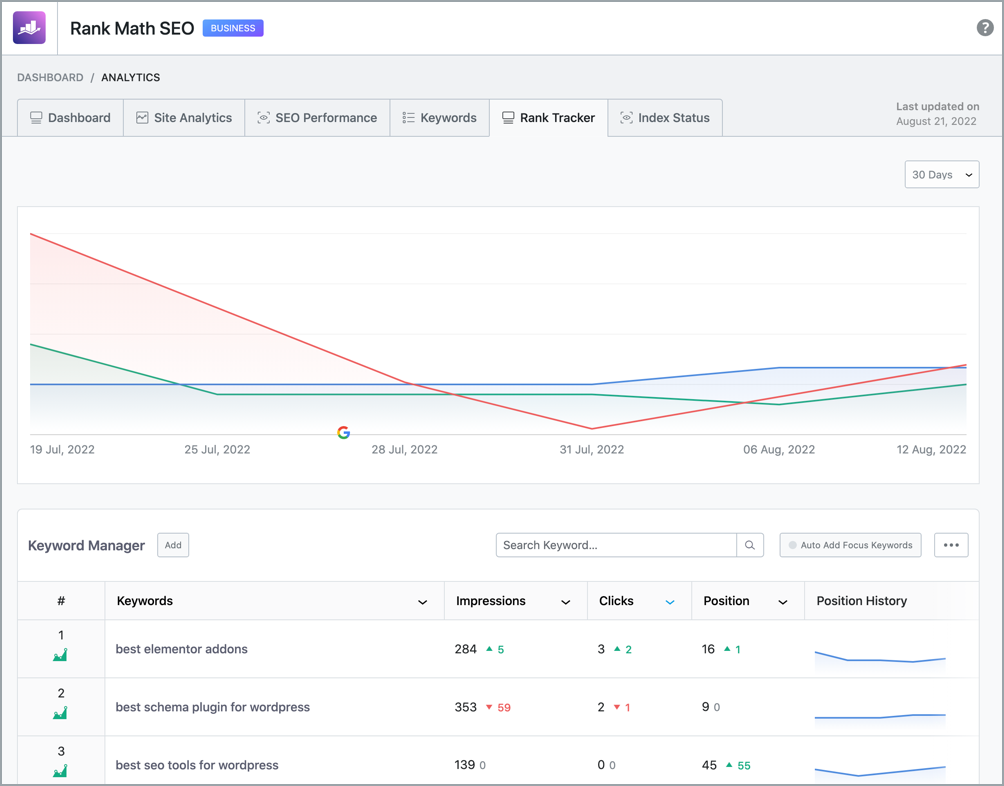This screenshot has width=1004, height=786.
Task: Sort by the Impressions column chevron
Action: 566,602
